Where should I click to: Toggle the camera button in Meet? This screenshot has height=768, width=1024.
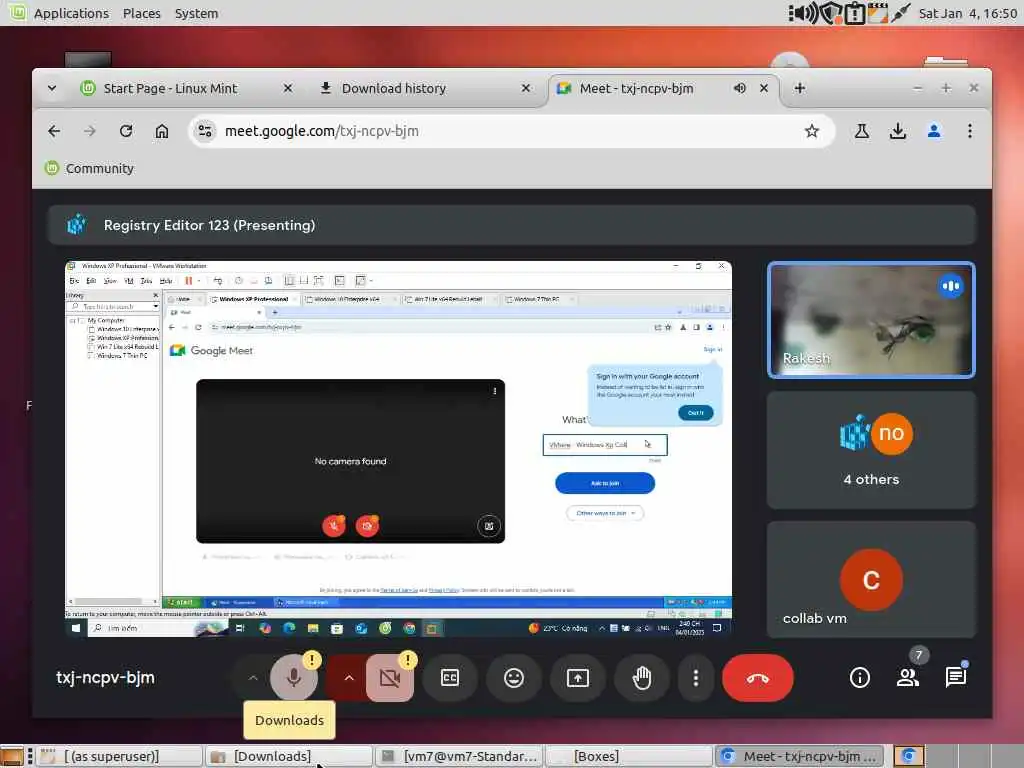pyautogui.click(x=390, y=678)
